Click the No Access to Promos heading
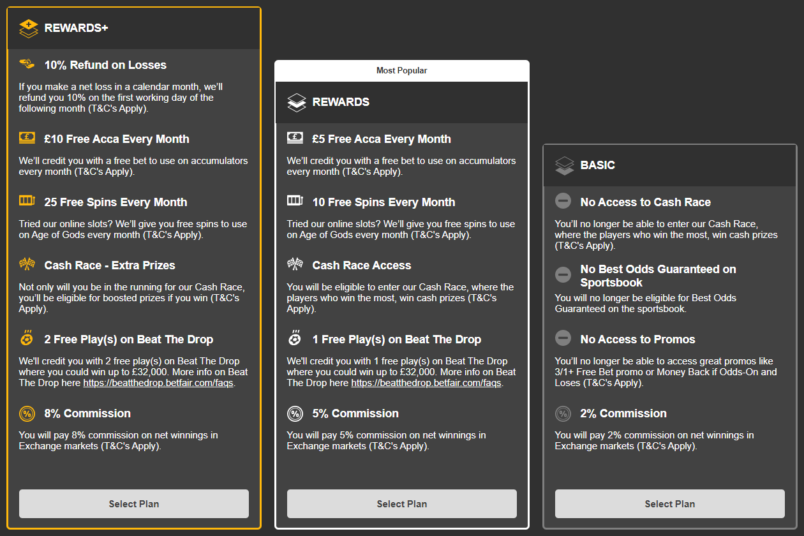 tap(637, 340)
